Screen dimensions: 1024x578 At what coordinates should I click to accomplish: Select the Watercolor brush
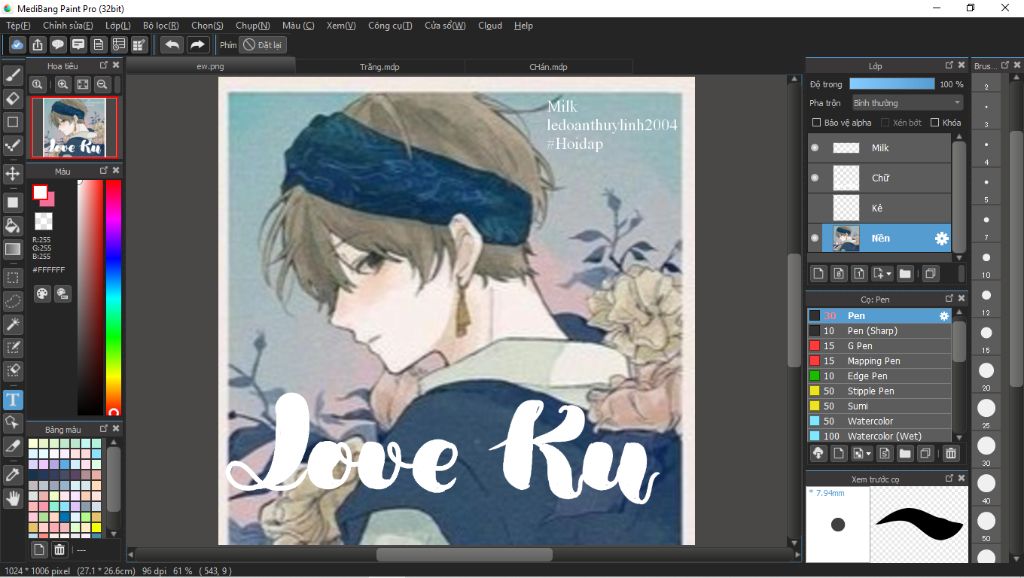[879, 421]
